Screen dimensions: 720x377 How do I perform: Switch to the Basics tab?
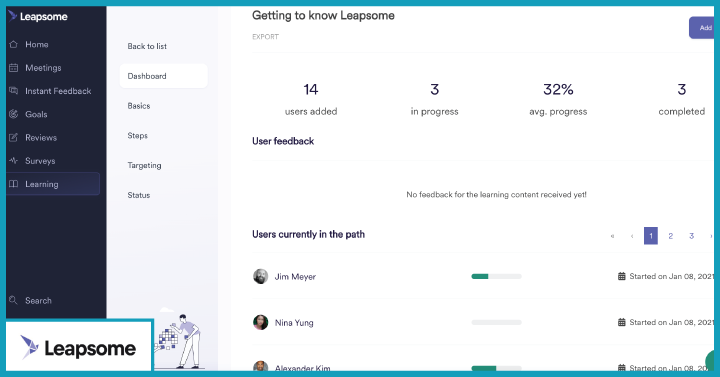(139, 106)
